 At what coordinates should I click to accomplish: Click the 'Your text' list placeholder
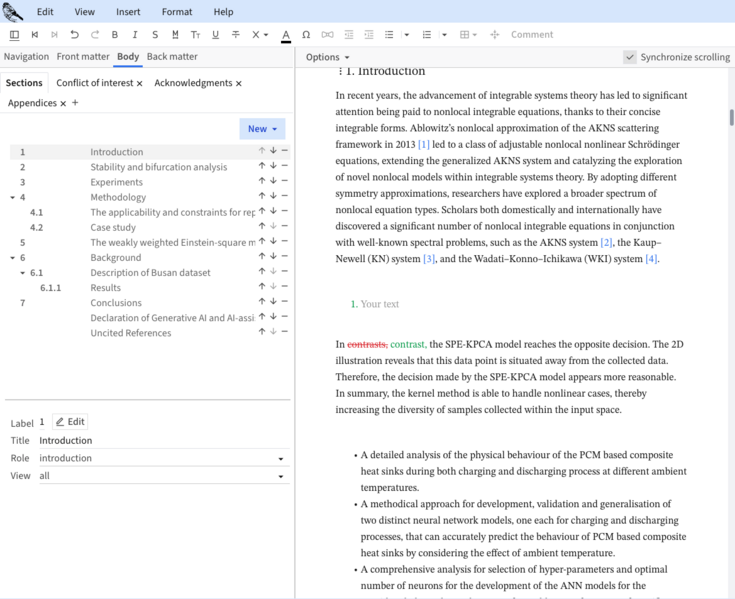point(380,304)
